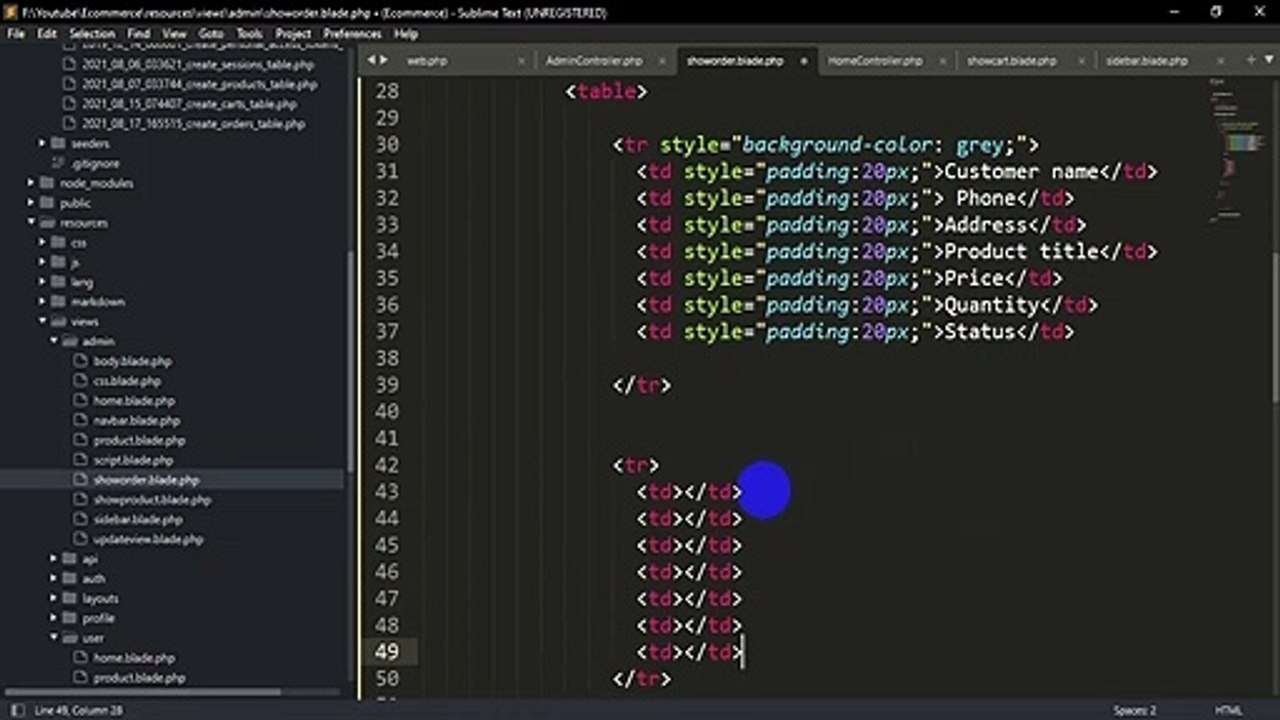
Task: Open the Goto menu
Action: 211,33
